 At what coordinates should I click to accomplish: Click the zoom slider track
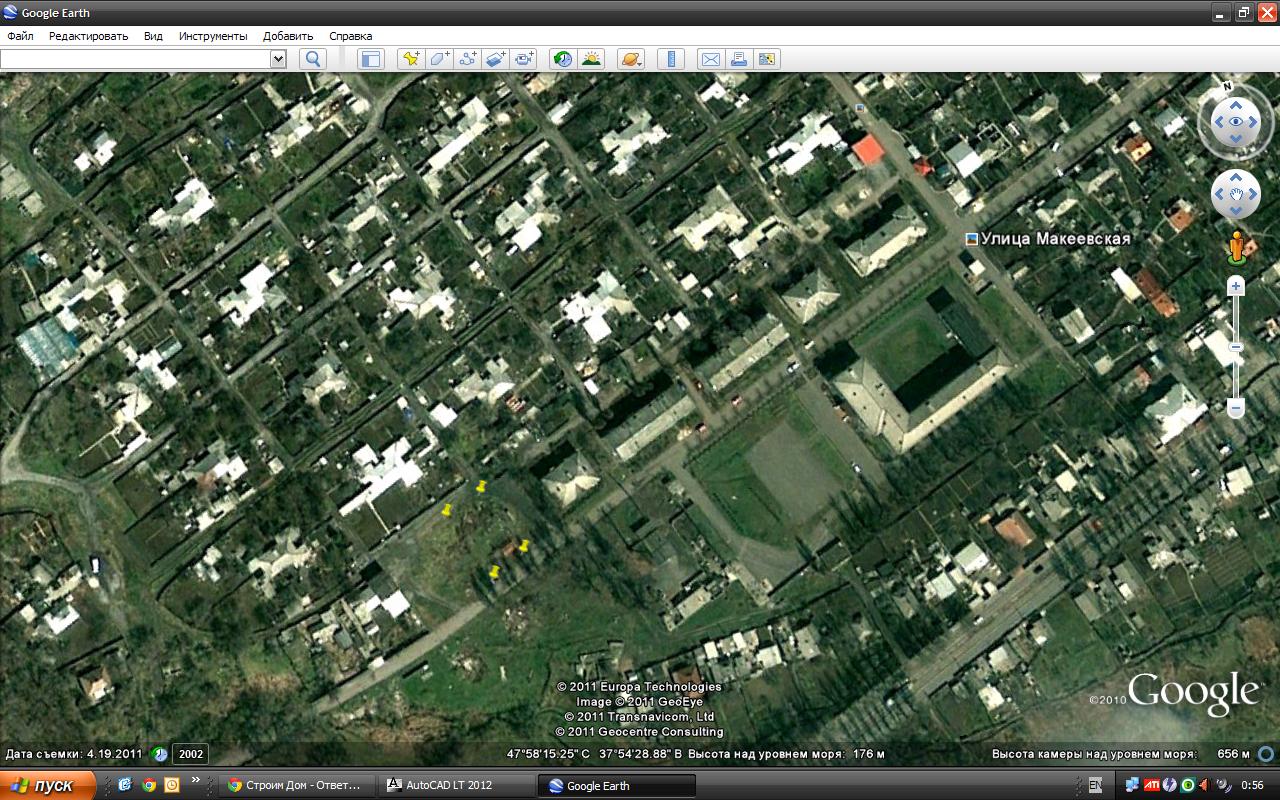point(1236,346)
